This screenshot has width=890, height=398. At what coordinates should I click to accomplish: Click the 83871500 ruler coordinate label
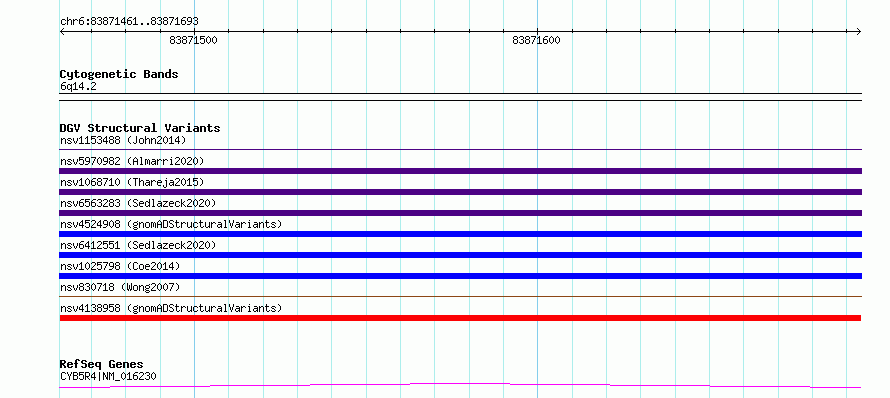pyautogui.click(x=194, y=40)
